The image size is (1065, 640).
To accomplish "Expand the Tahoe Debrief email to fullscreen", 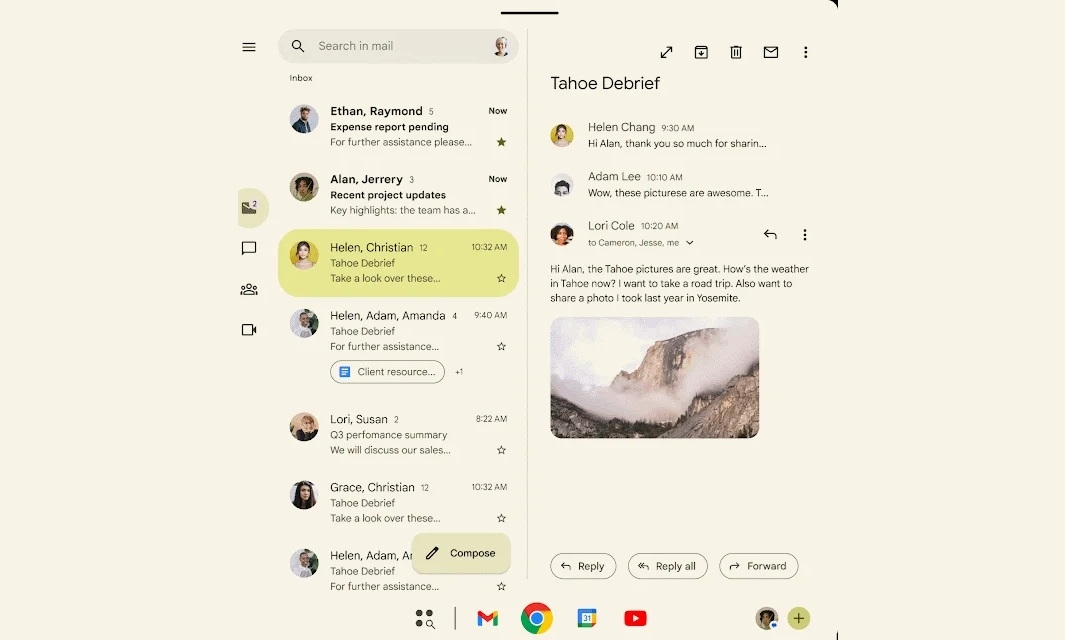I will pos(666,52).
